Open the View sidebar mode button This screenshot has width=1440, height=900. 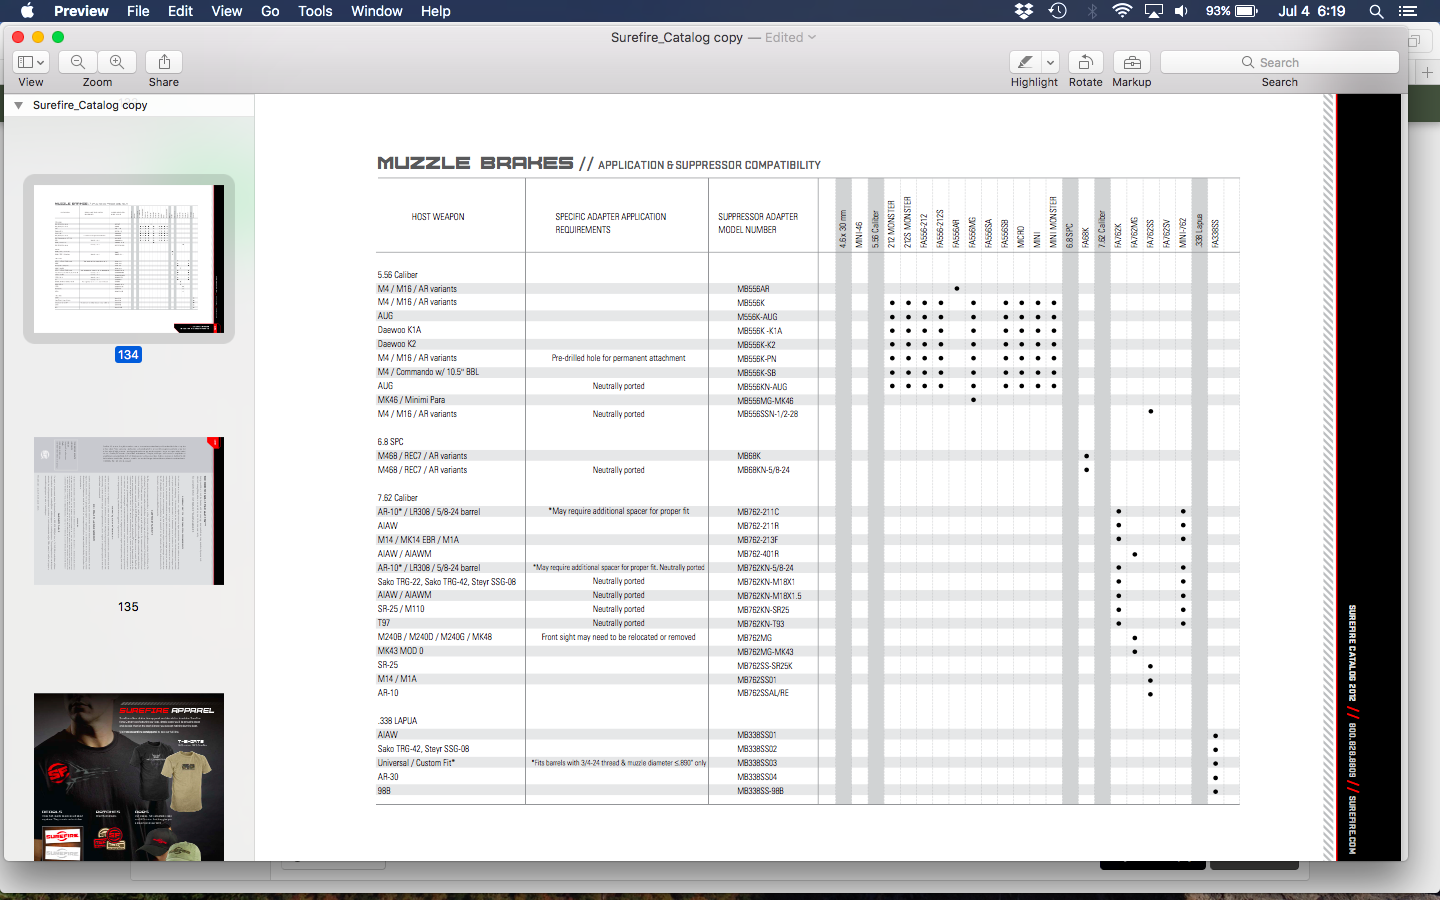point(31,62)
